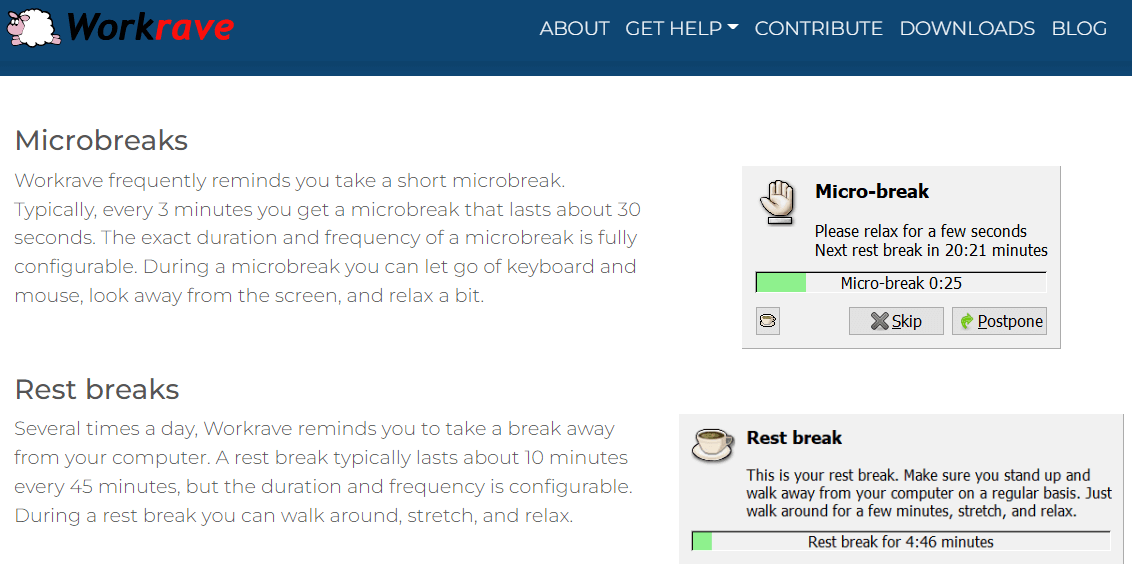This screenshot has width=1132, height=564.
Task: Click the X icon on Skip button
Action: point(879,321)
